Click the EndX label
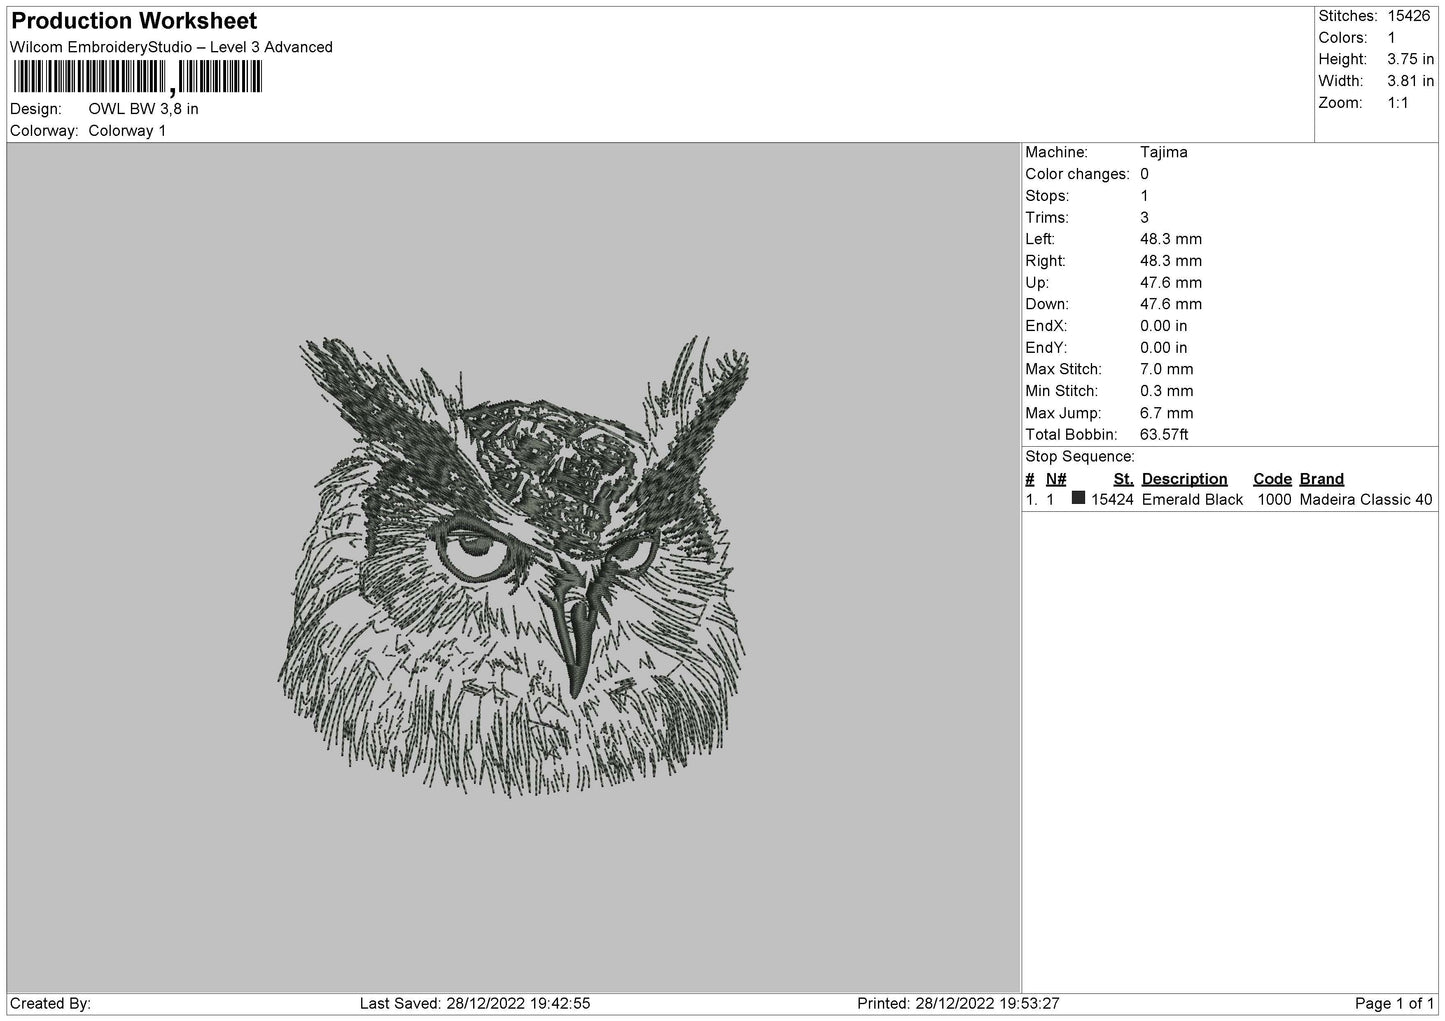The width and height of the screenshot is (1445, 1021). 1046,326
